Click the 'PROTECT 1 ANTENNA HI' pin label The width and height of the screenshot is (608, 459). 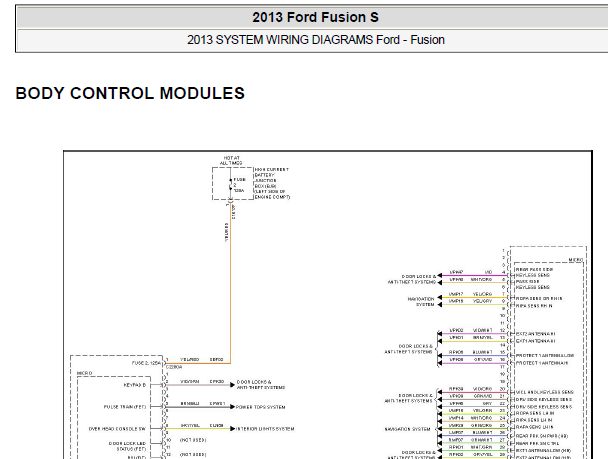pyautogui.click(x=542, y=363)
